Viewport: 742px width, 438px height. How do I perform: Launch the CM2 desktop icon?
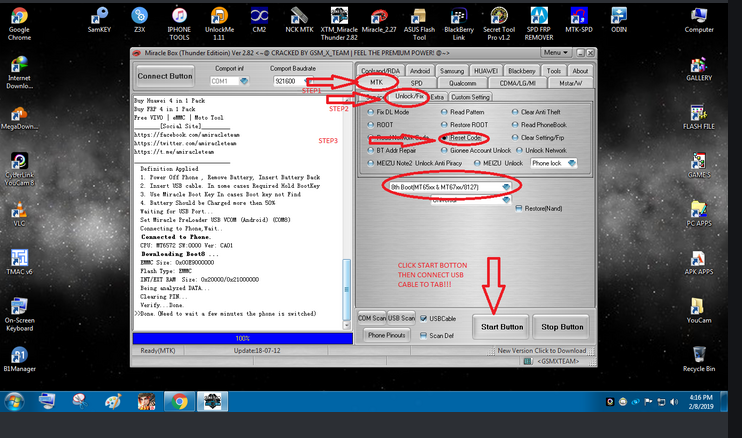click(x=259, y=20)
